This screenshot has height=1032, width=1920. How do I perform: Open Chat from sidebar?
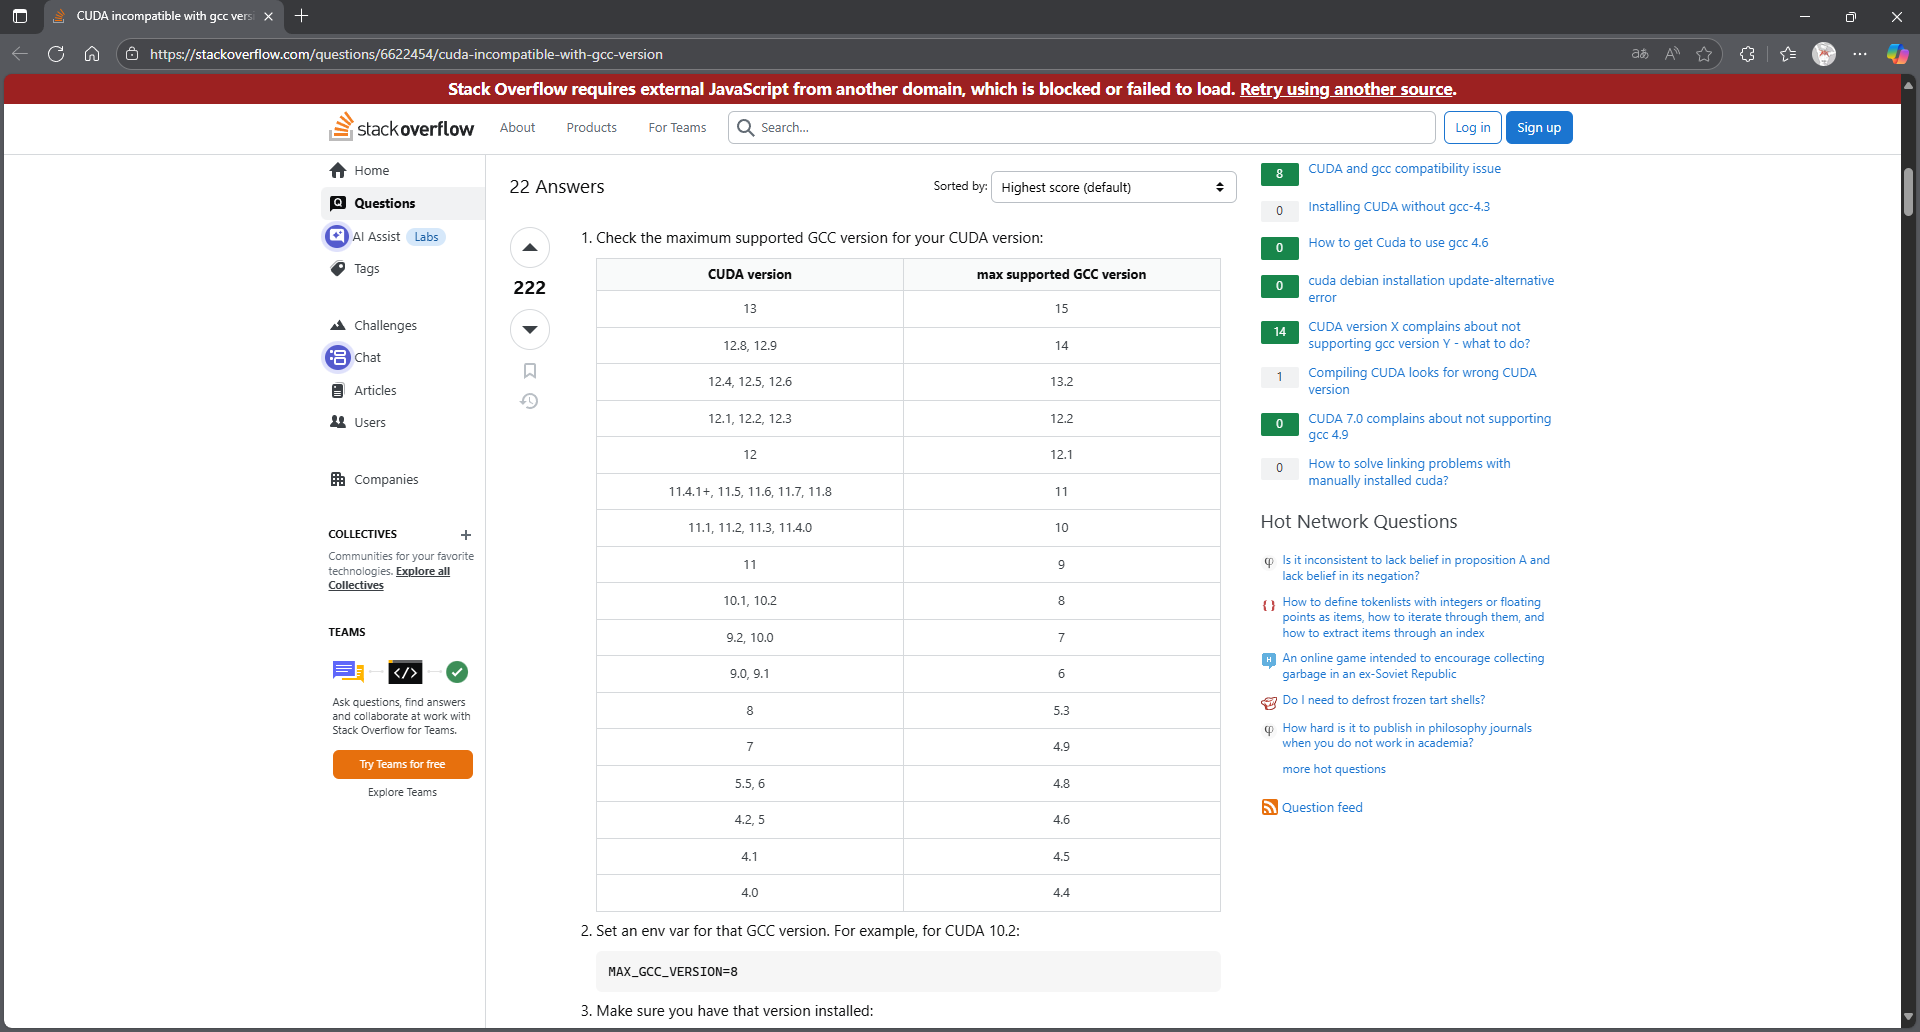(354, 357)
